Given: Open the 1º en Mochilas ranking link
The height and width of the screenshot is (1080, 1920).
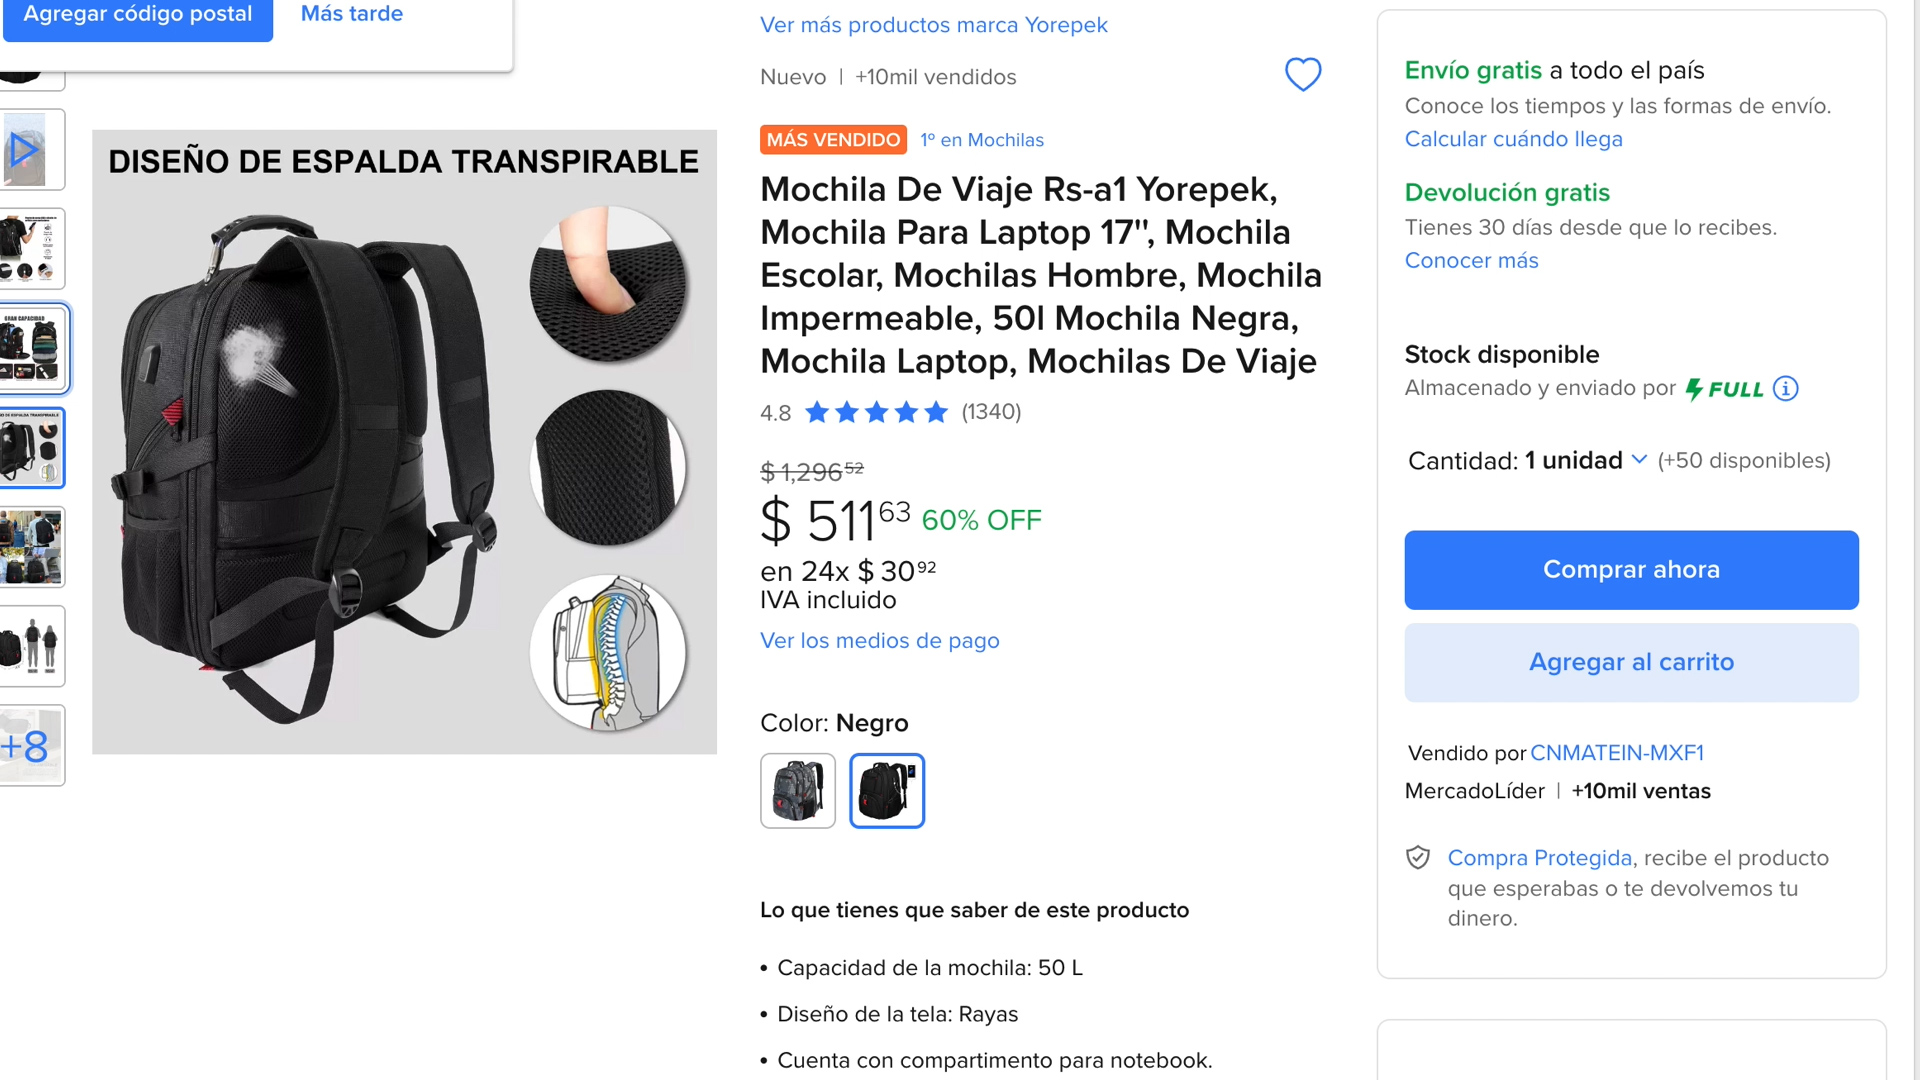Looking at the screenshot, I should point(982,140).
